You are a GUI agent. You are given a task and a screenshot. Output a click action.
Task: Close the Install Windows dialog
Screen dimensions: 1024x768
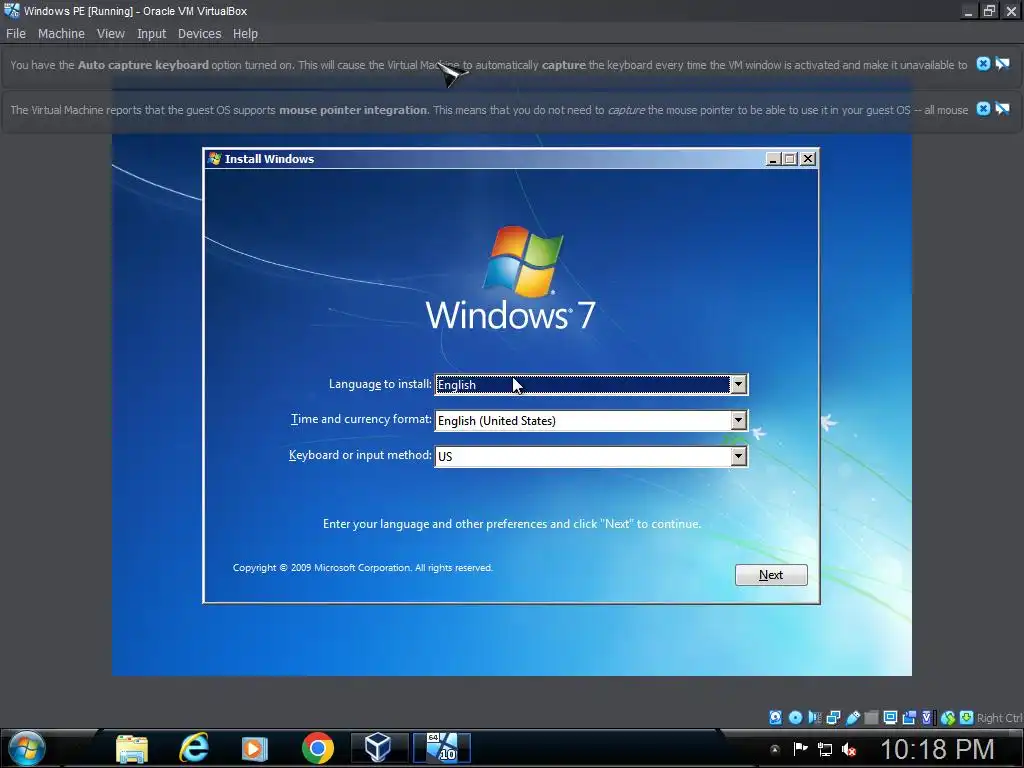pyautogui.click(x=808, y=159)
